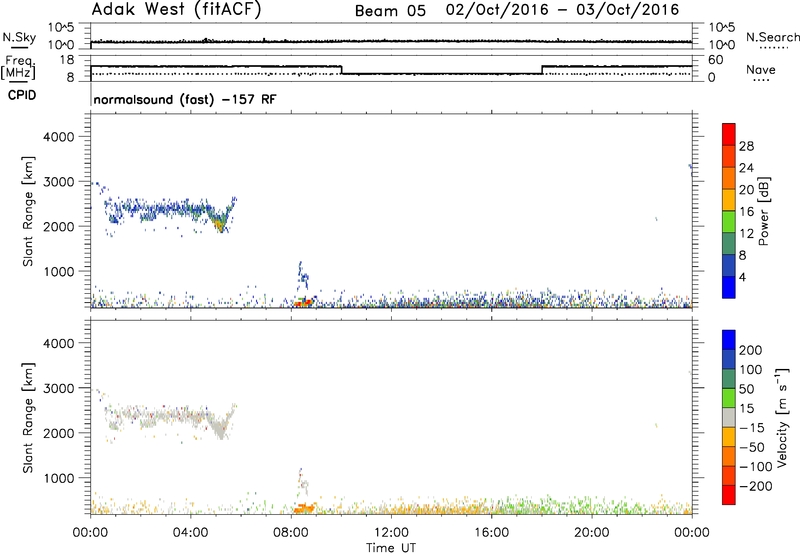Click the 'Nave' legend label
Image resolution: width=800 pixels, height=554 pixels.
click(760, 70)
